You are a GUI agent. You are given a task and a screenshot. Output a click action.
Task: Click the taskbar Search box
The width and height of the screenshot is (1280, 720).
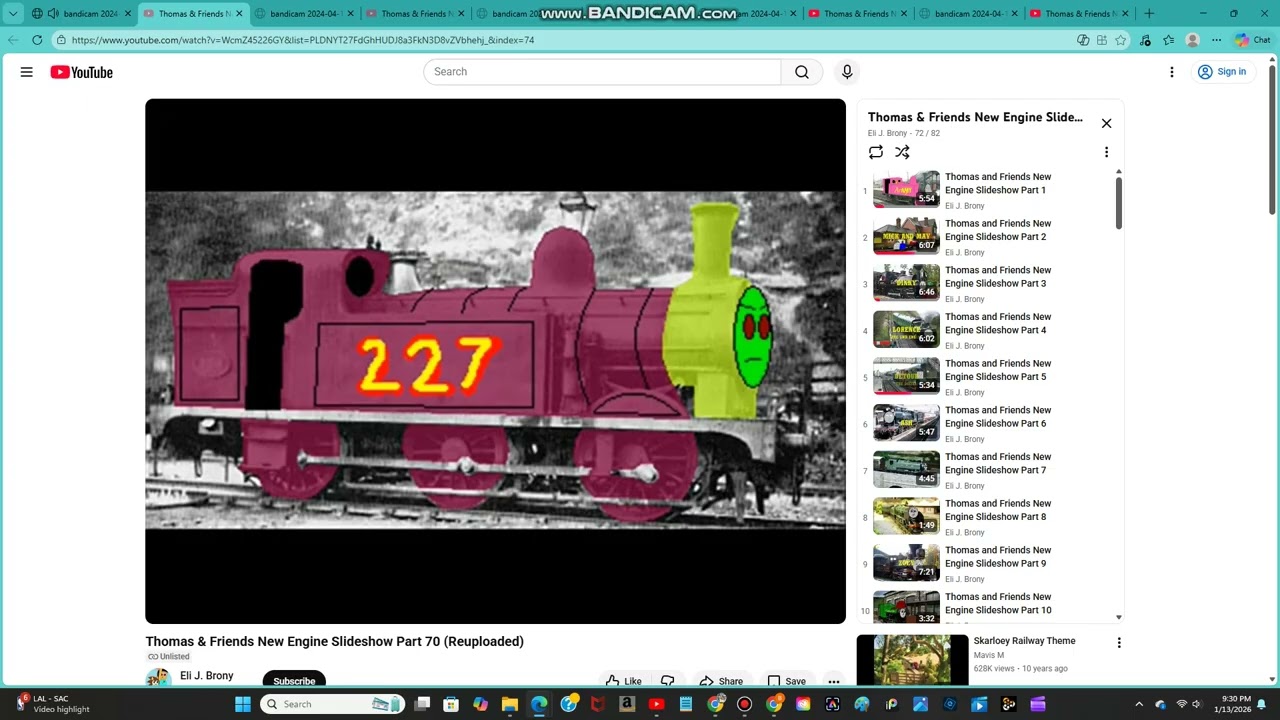(x=331, y=704)
